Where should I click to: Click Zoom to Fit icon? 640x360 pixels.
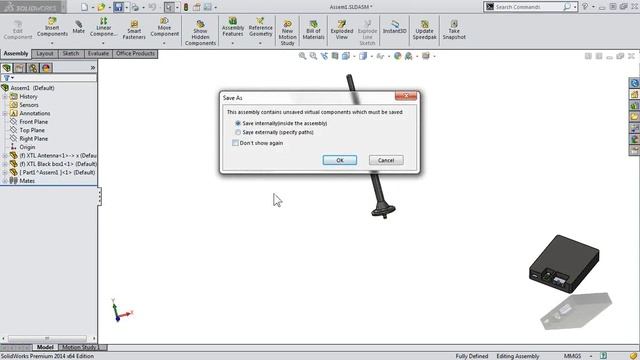pos(302,56)
